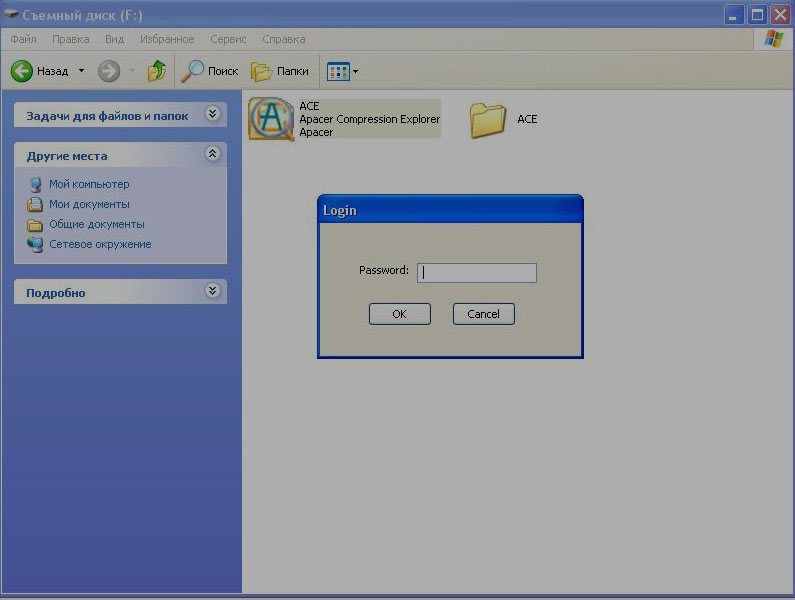Open the Apacer Compression Explorer application icon
The image size is (795, 600).
[270, 119]
